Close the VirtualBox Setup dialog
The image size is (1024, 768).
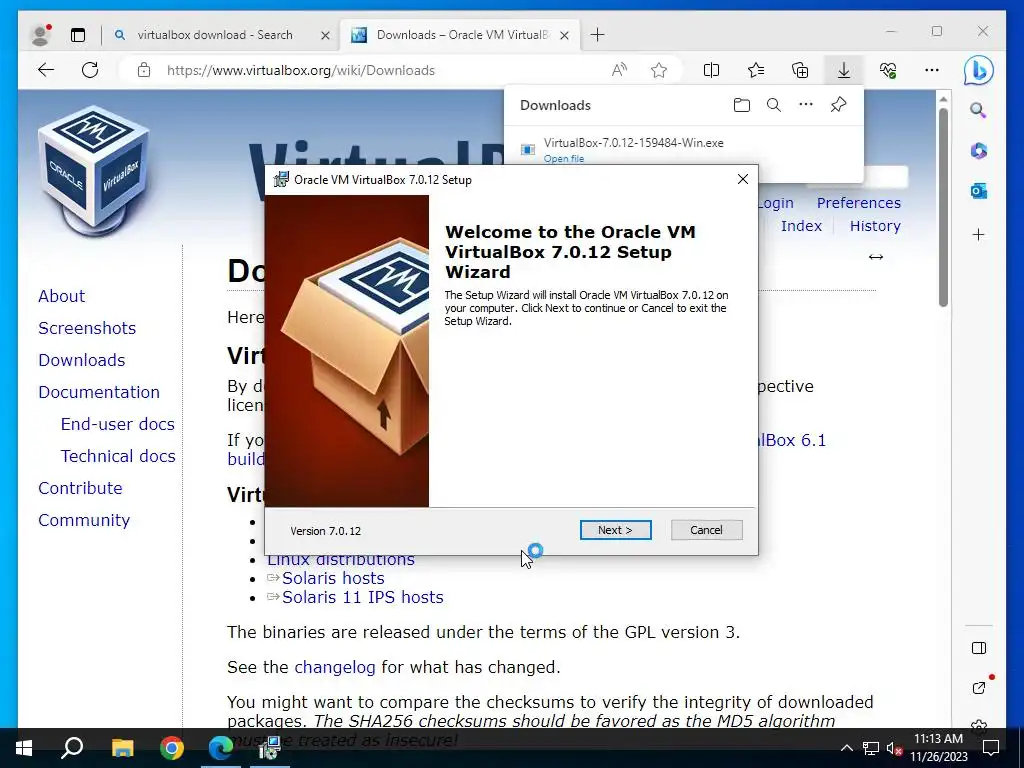(x=743, y=179)
